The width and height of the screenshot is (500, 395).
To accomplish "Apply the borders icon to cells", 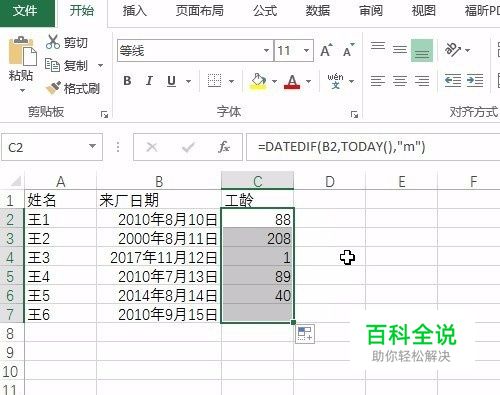I will tap(214, 81).
